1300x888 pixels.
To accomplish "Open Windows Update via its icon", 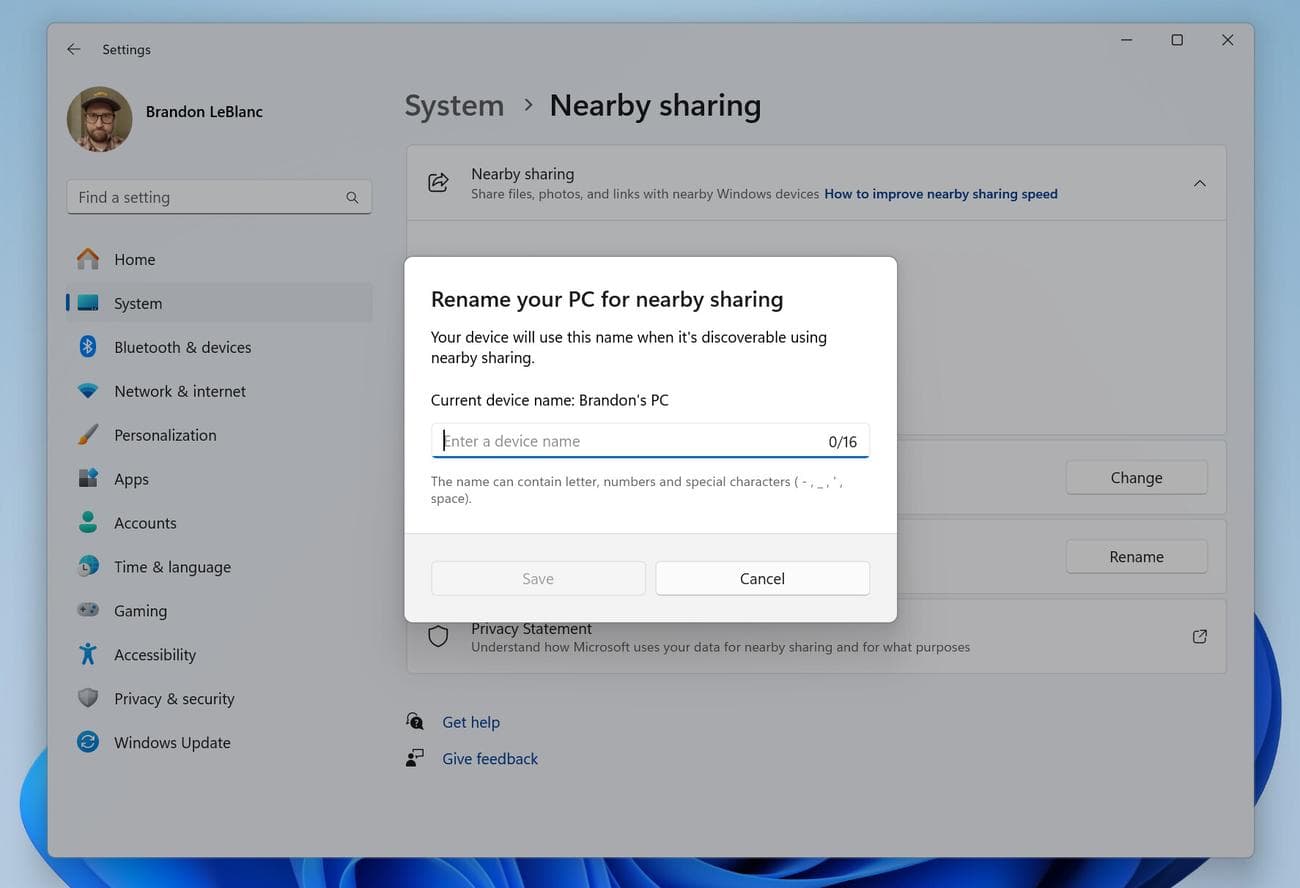I will tap(87, 742).
